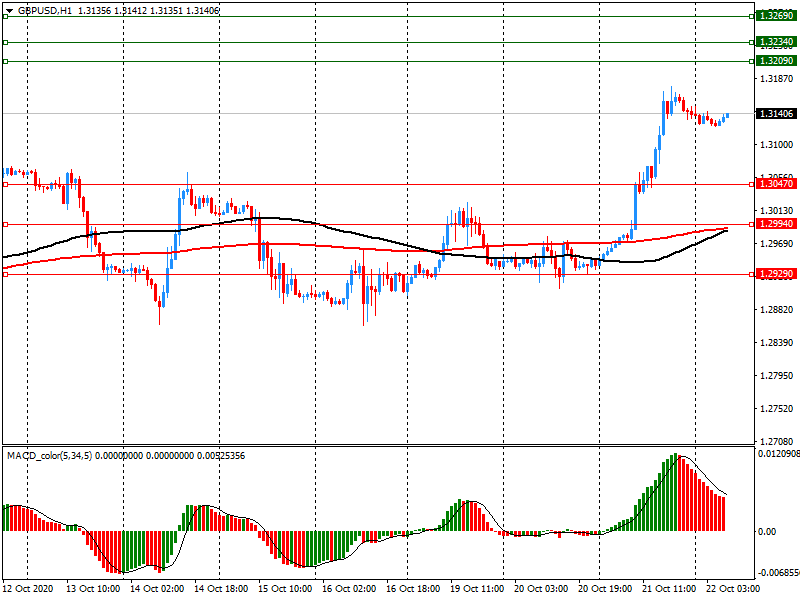Image resolution: width=800 pixels, height=600 pixels.
Task: Click the 15 Oct 10:00 time axis label
Action: pyautogui.click(x=285, y=588)
